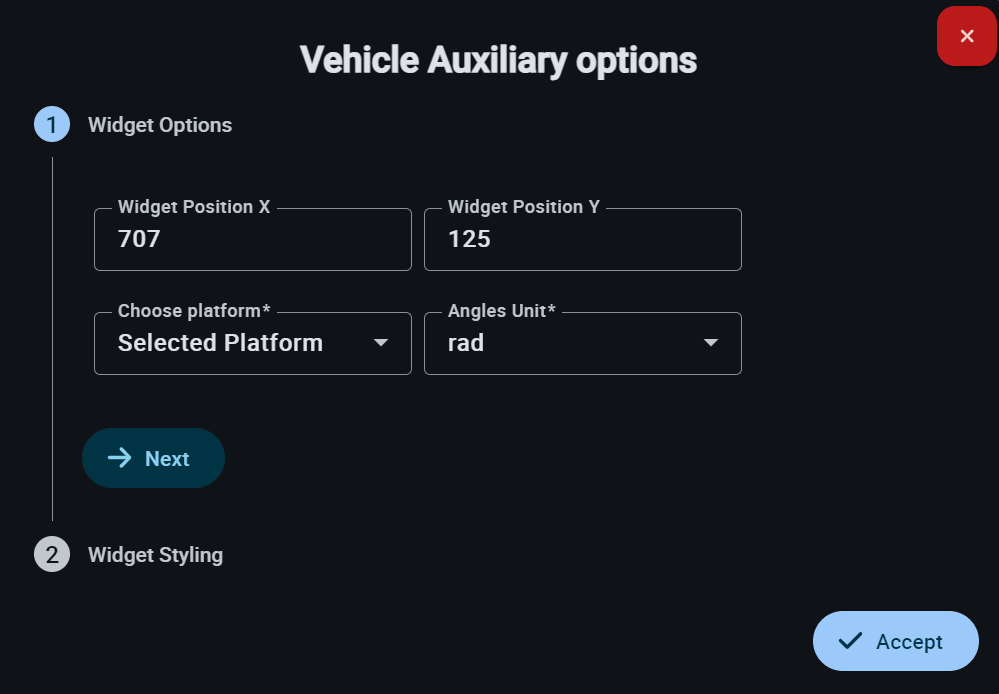This screenshot has width=999, height=694.
Task: Jump to the Widget Styling step
Action: coord(155,554)
